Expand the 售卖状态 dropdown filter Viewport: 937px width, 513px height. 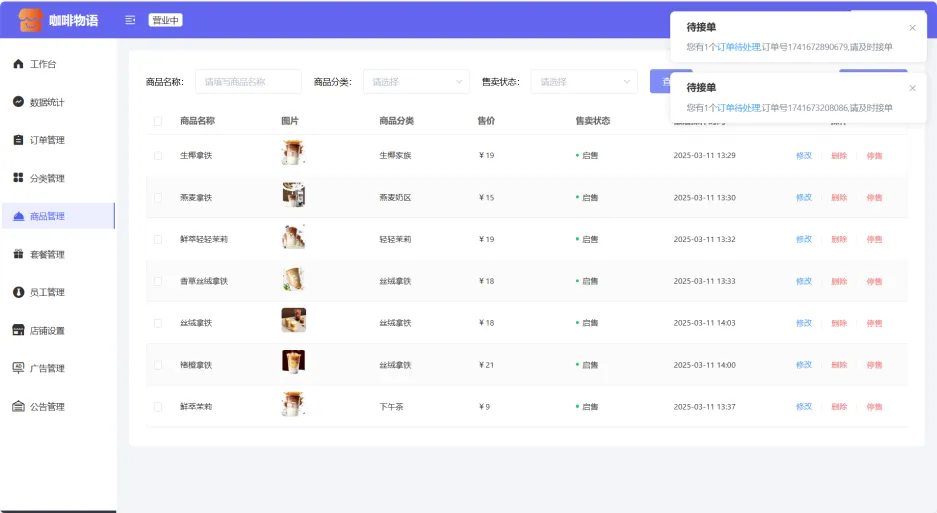coord(584,82)
